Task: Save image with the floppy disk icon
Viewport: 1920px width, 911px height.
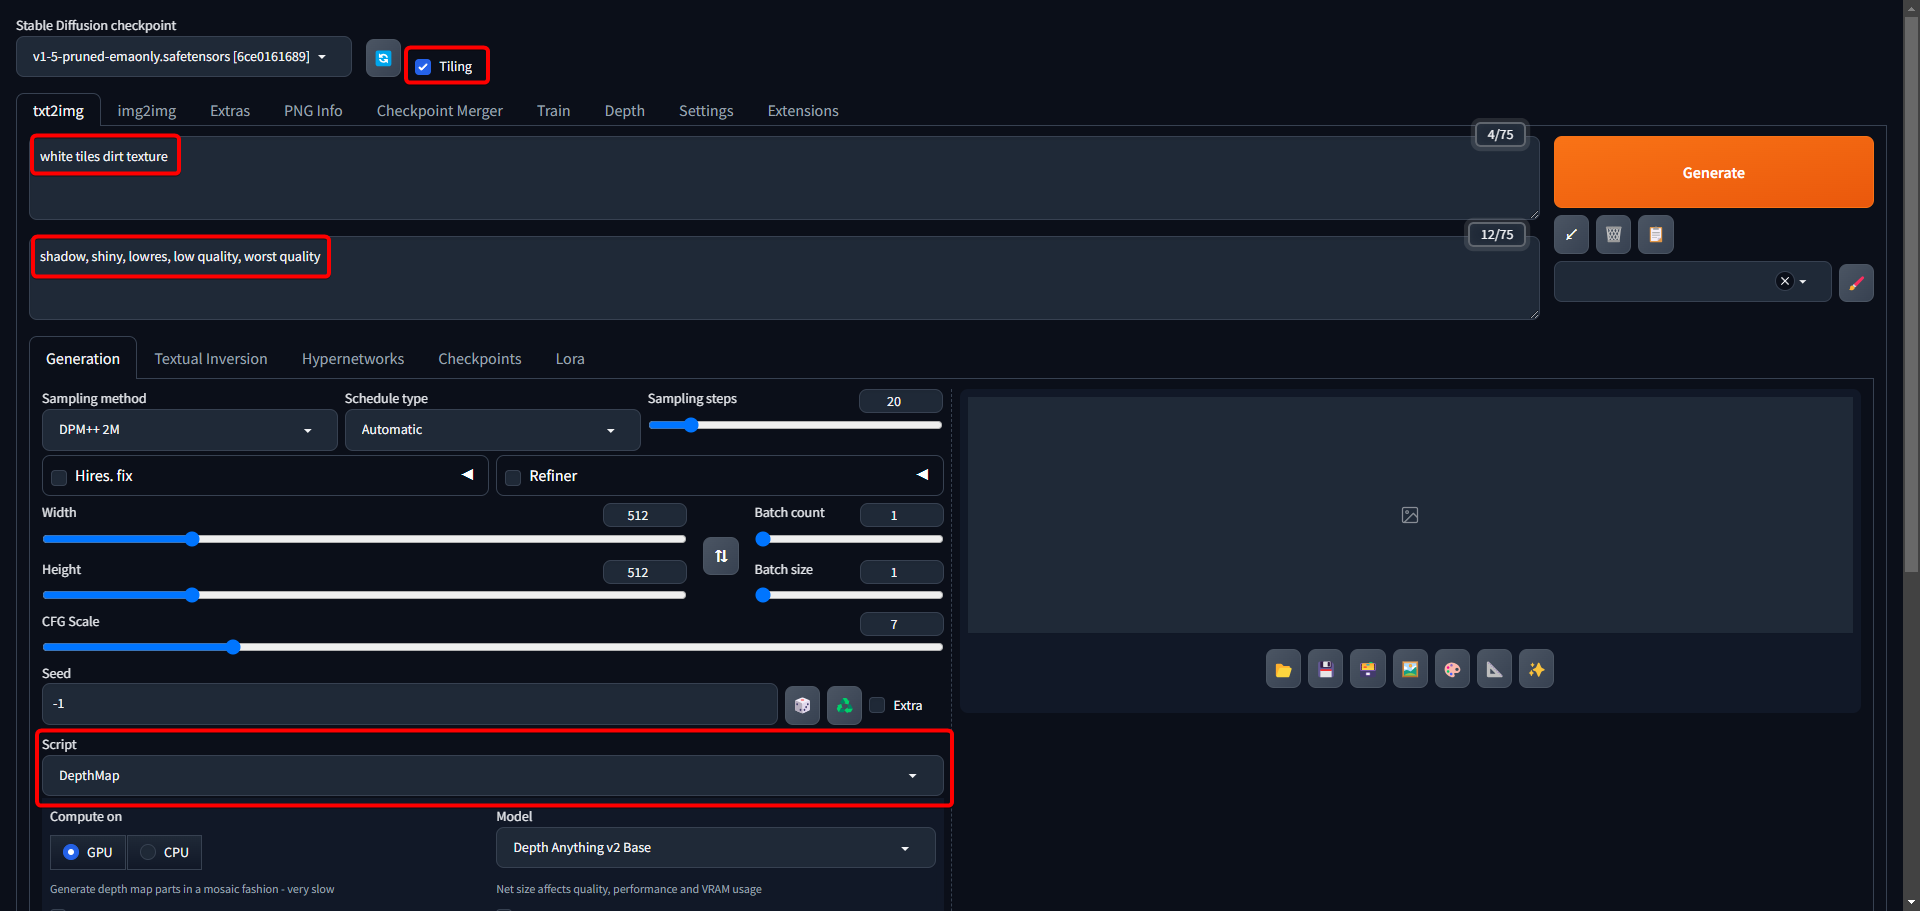Action: pyautogui.click(x=1325, y=670)
